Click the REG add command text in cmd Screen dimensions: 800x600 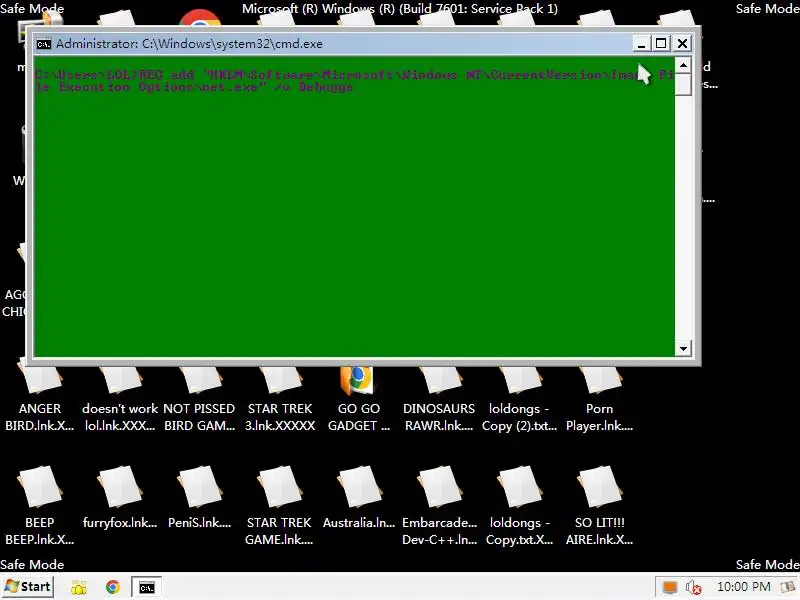point(354,81)
